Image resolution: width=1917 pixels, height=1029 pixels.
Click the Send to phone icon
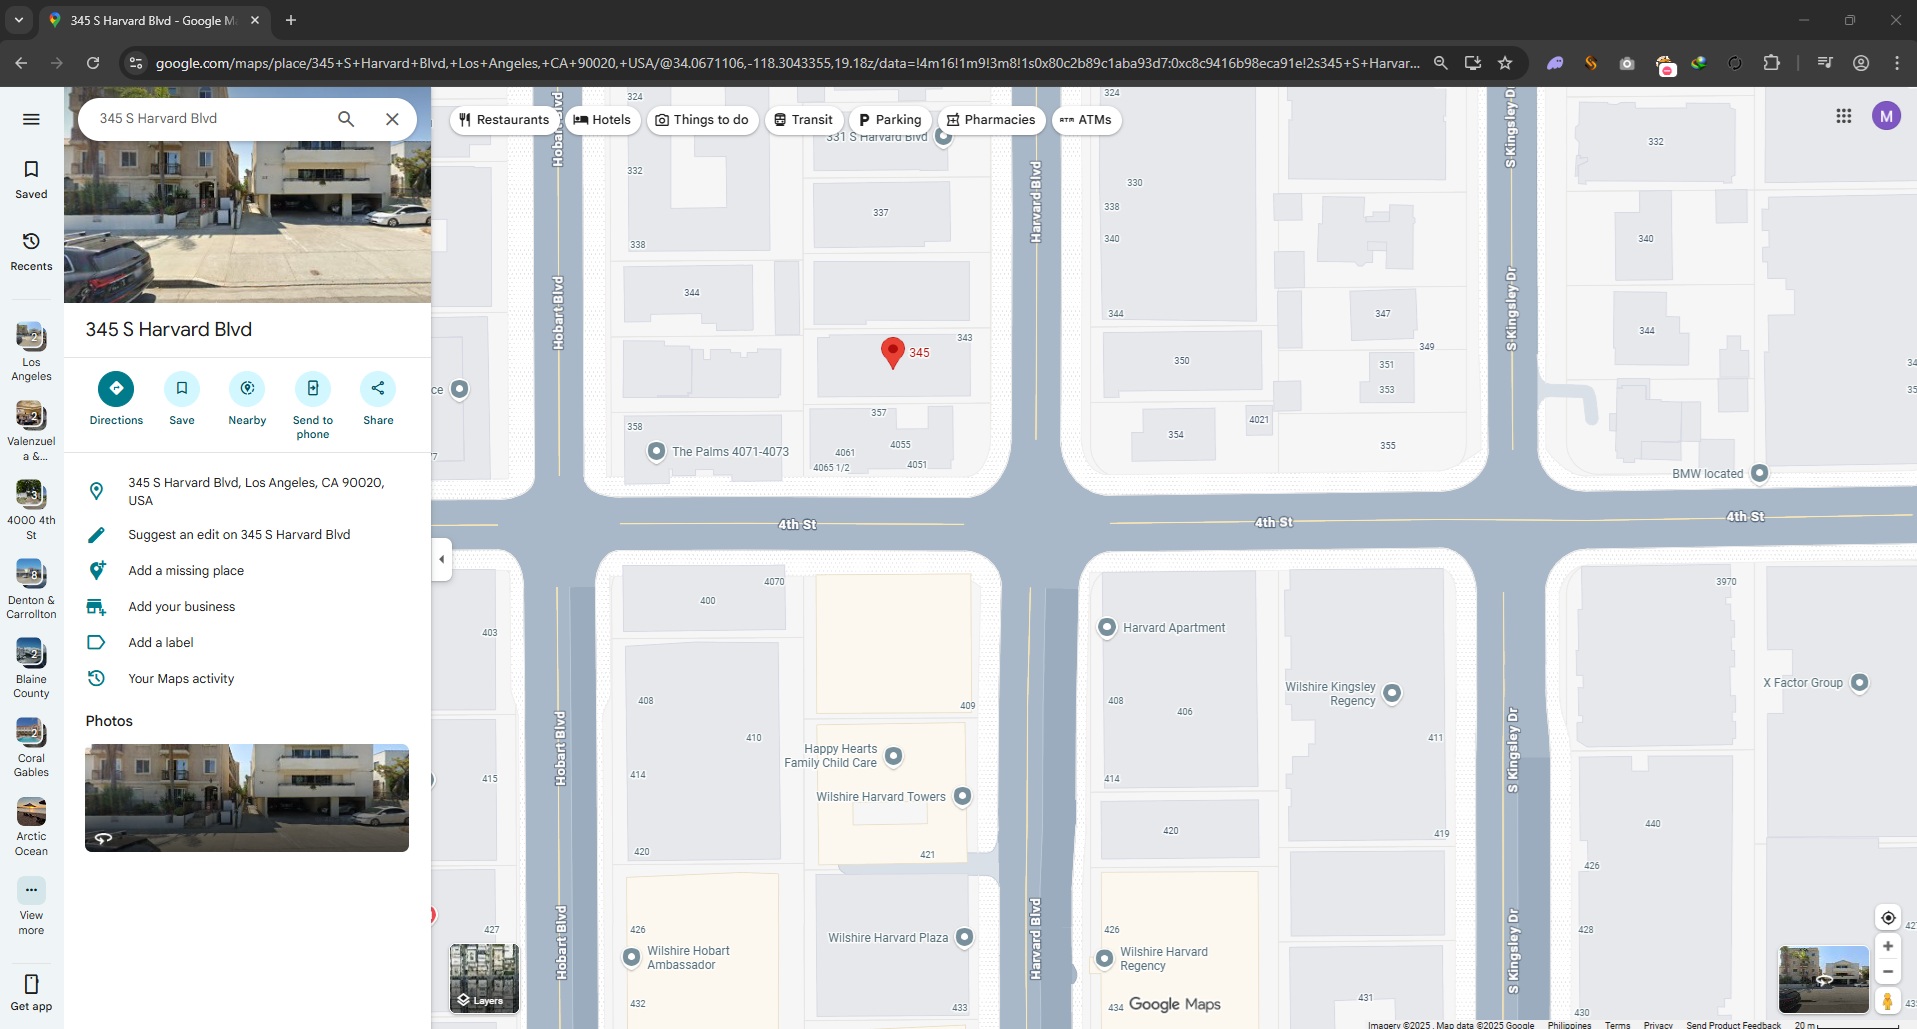tap(313, 389)
